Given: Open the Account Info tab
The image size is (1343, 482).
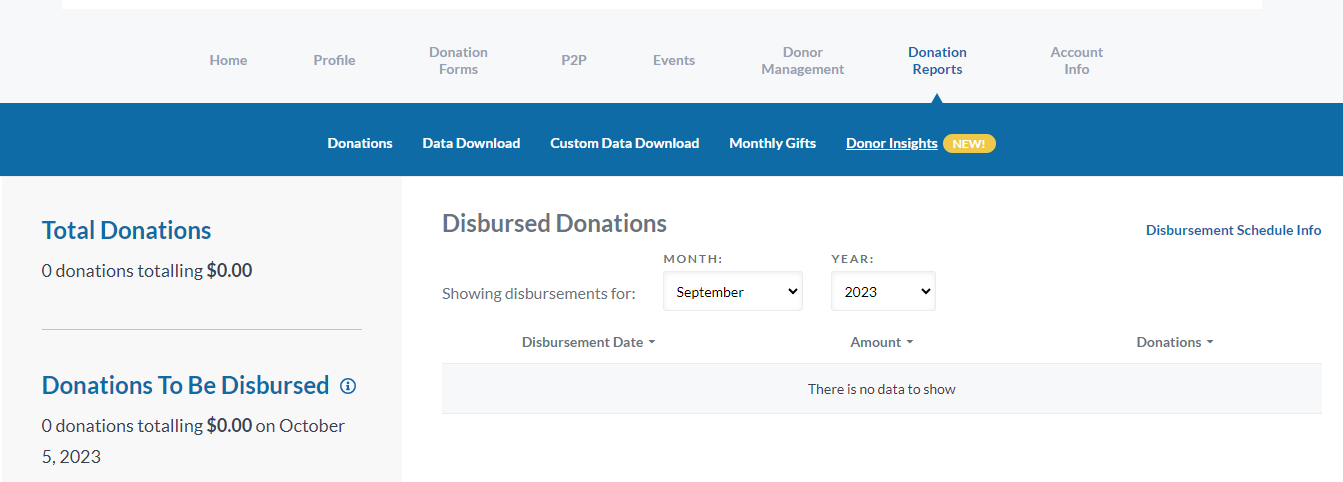Looking at the screenshot, I should click(x=1076, y=60).
